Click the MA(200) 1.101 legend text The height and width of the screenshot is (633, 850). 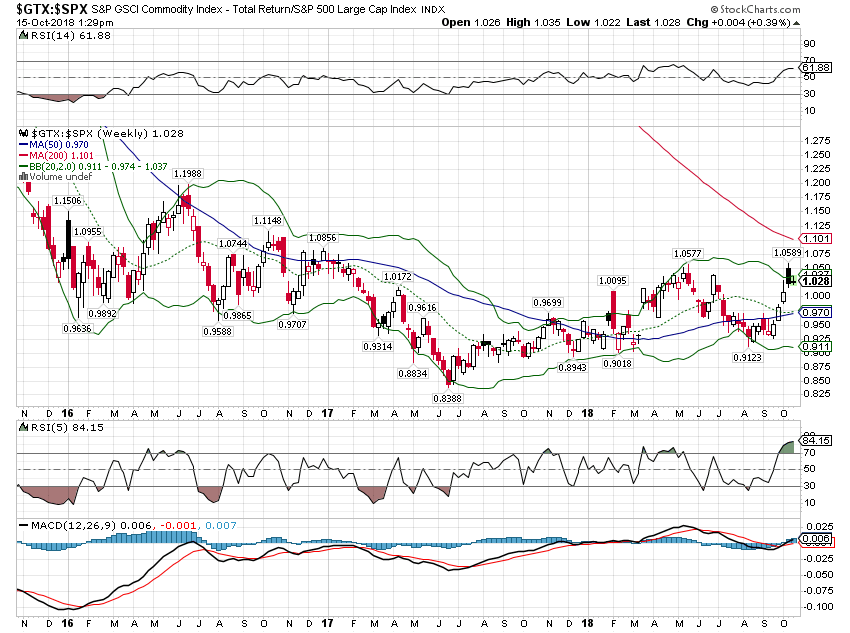coord(61,156)
